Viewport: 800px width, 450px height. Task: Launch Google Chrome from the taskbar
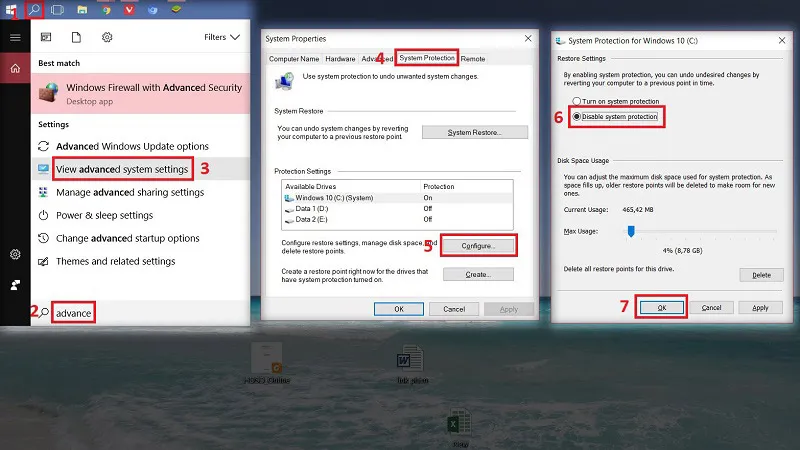[107, 9]
